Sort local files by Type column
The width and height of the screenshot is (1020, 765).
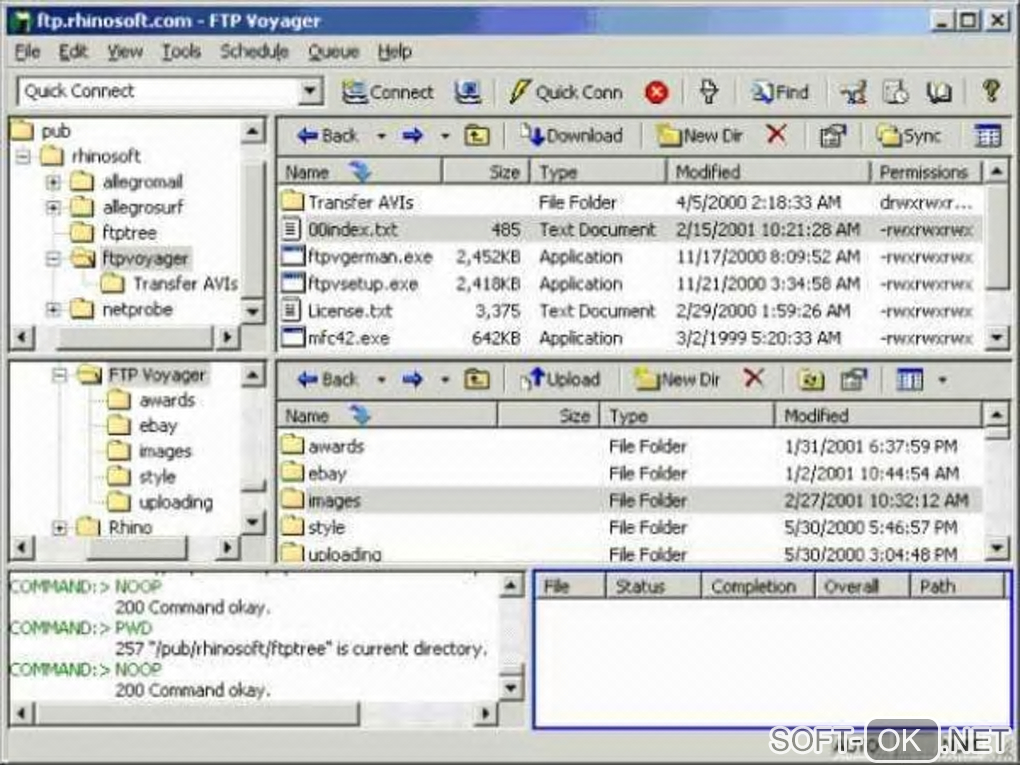[687, 416]
